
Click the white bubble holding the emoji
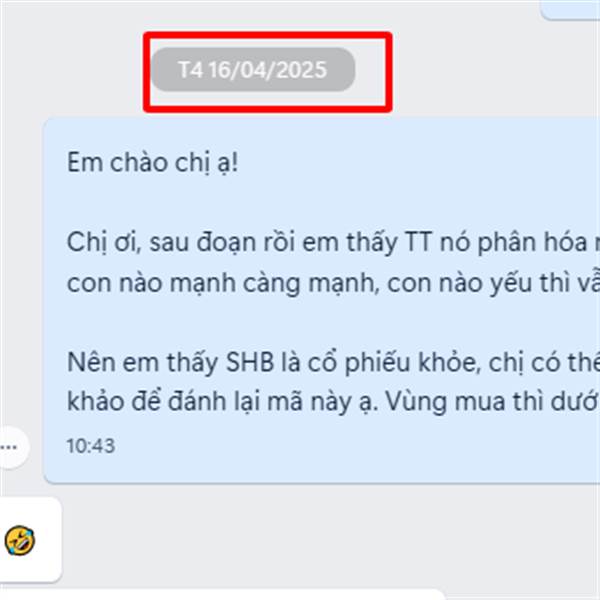(x=31, y=540)
